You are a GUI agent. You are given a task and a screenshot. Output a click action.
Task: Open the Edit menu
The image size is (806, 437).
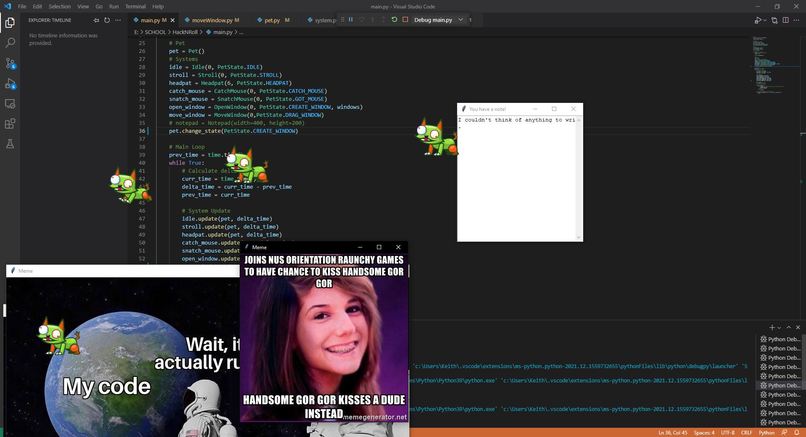[38, 6]
